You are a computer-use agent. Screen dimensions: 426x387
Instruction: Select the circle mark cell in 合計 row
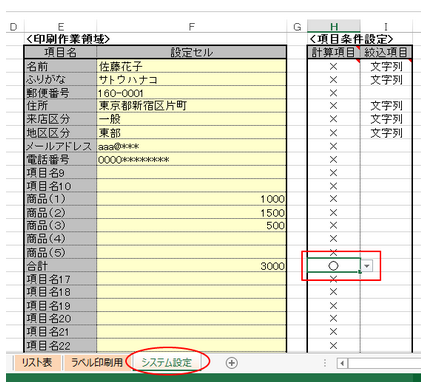(x=333, y=266)
